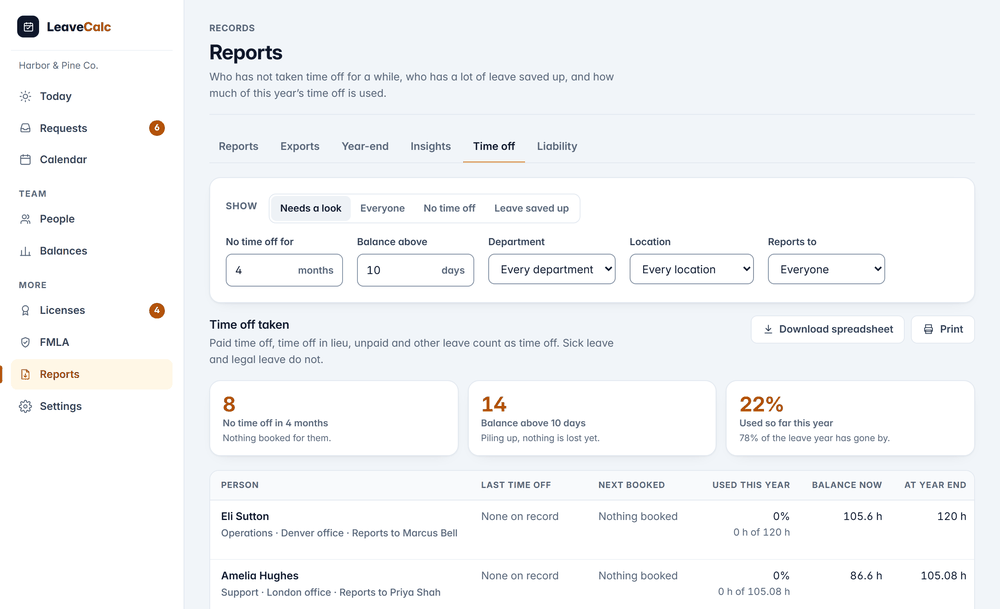
Task: Click the ribbon icon beside Licenses
Action: (x=25, y=311)
